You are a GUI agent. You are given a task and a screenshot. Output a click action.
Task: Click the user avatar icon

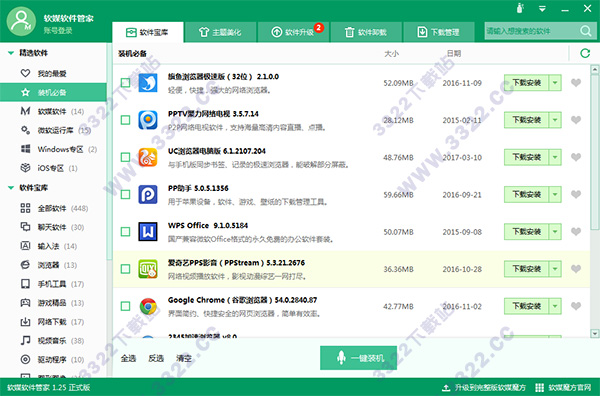coord(21,21)
